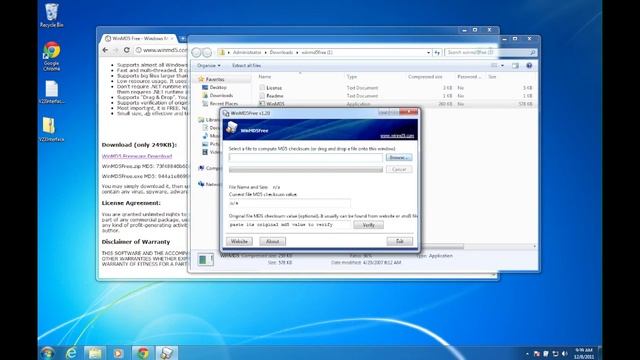Screen dimensions: 640x360
Task: Open the www.winmd5.com link in the banner
Action: pos(397,136)
